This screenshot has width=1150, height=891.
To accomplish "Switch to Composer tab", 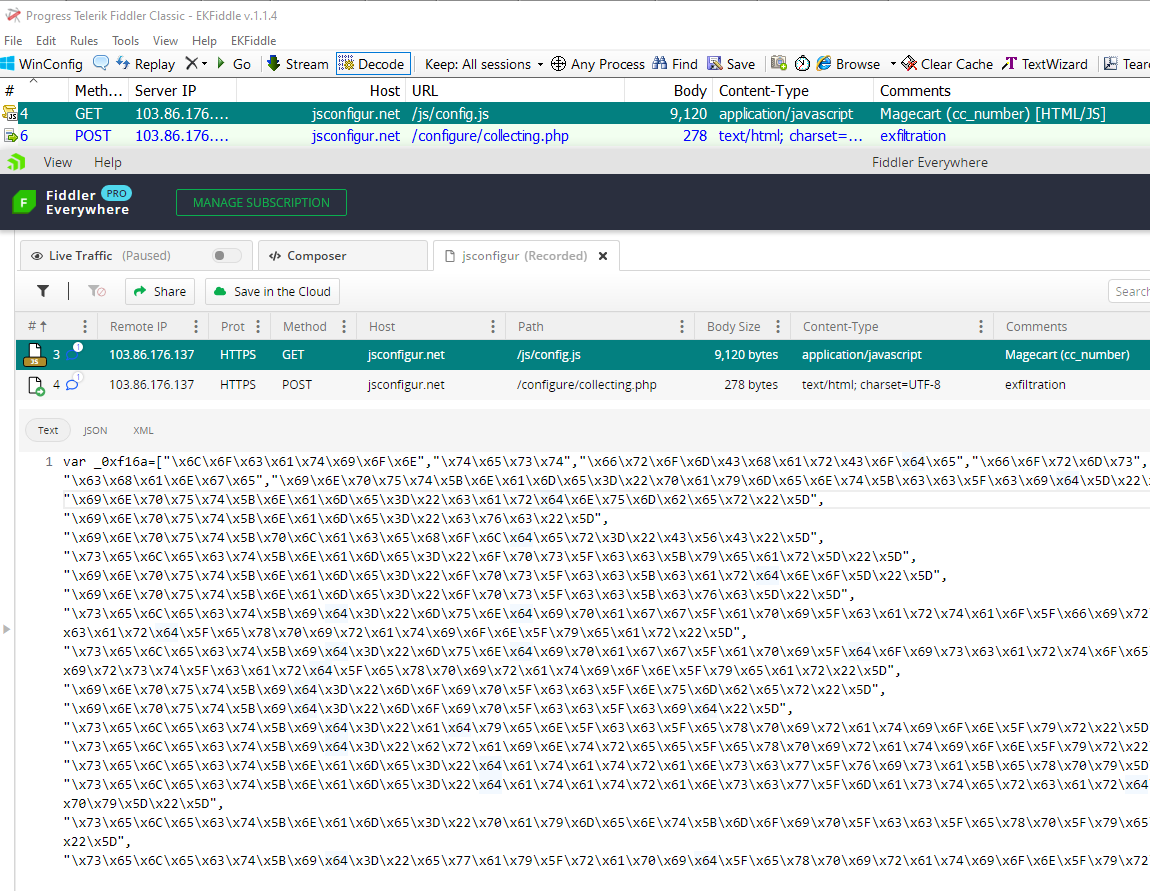I will [x=343, y=255].
